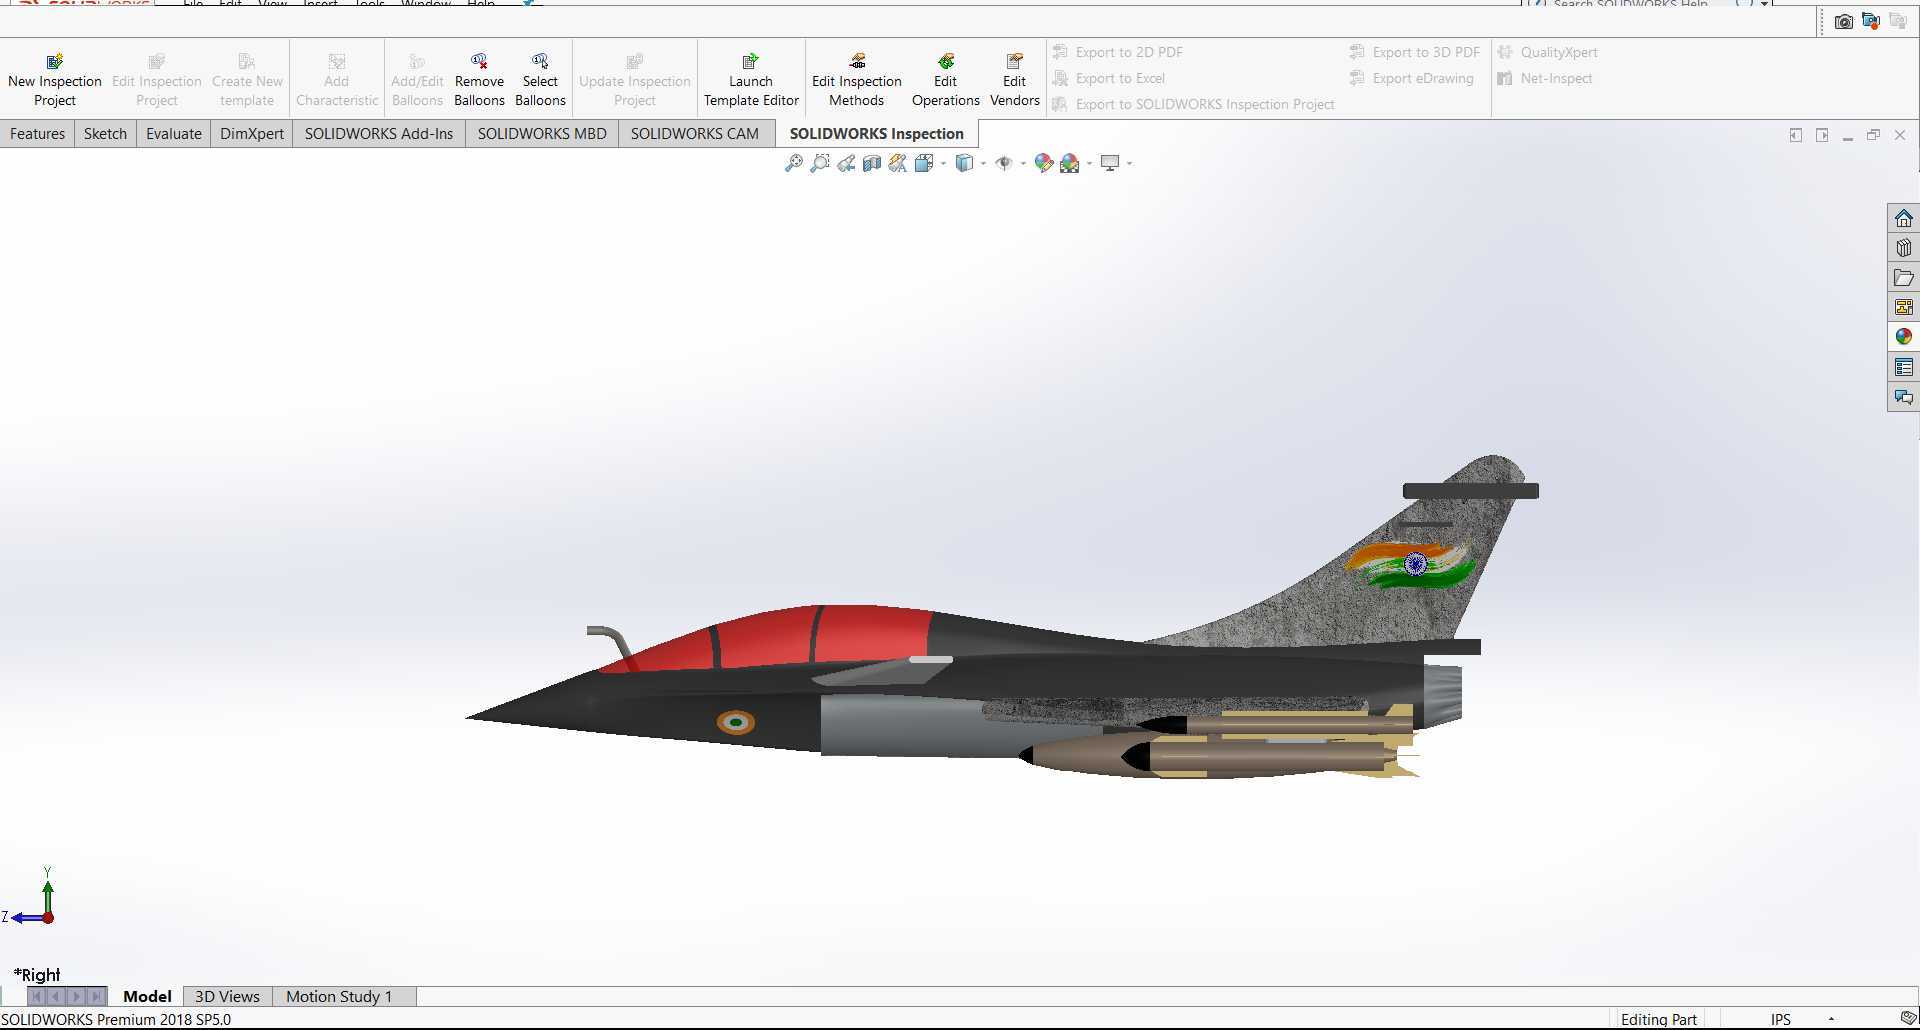The image size is (1920, 1030).
Task: Click the last tab scroll arrow
Action: (x=97, y=996)
